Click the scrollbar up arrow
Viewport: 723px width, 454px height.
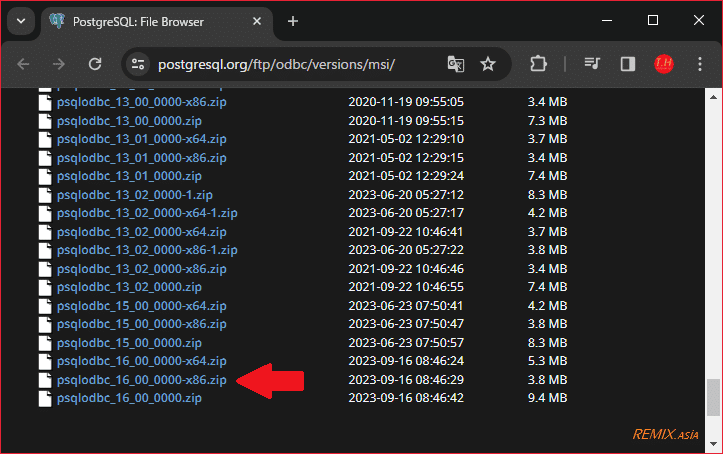[713, 97]
